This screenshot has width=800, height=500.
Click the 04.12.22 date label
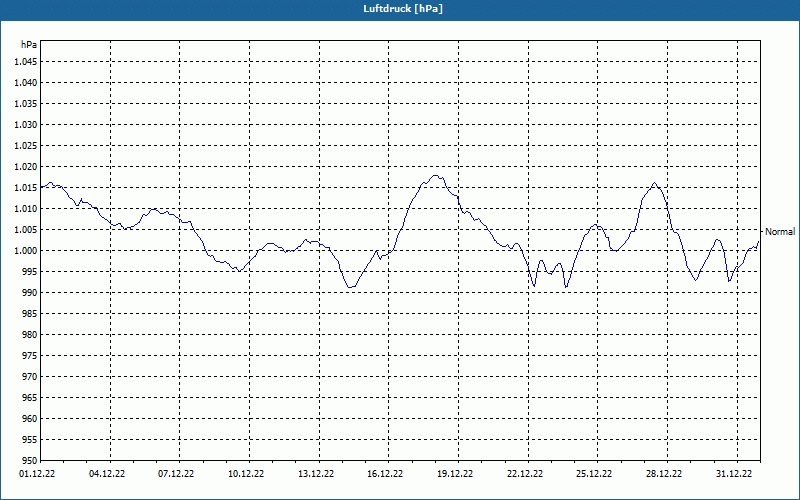107,473
